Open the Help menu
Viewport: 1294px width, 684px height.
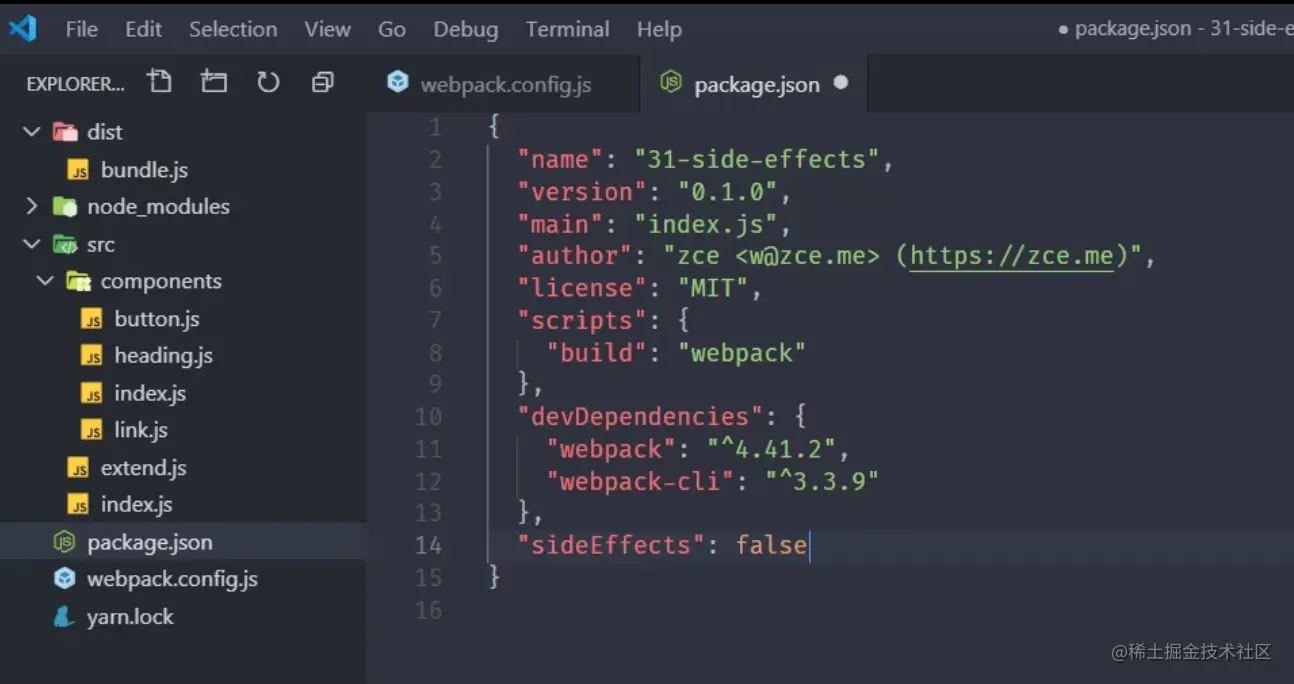point(659,29)
